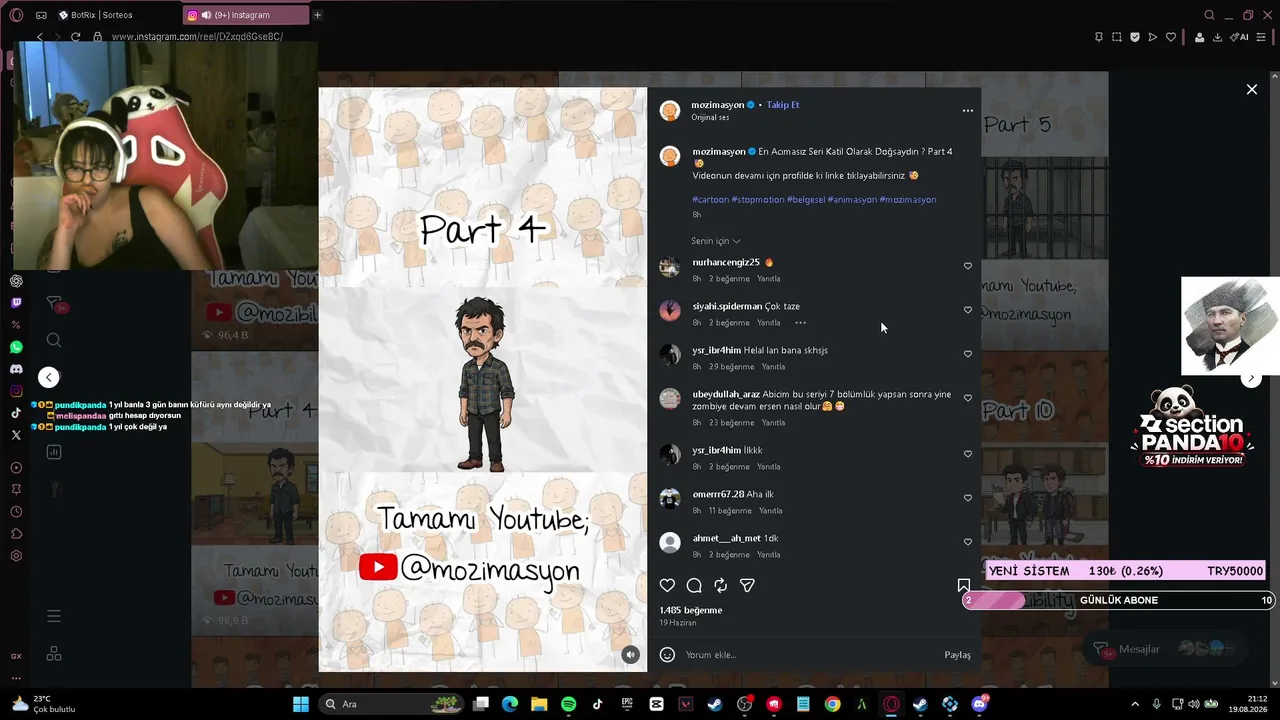
Task: Select the '(9+) Instagram' browser tab
Action: (x=246, y=15)
